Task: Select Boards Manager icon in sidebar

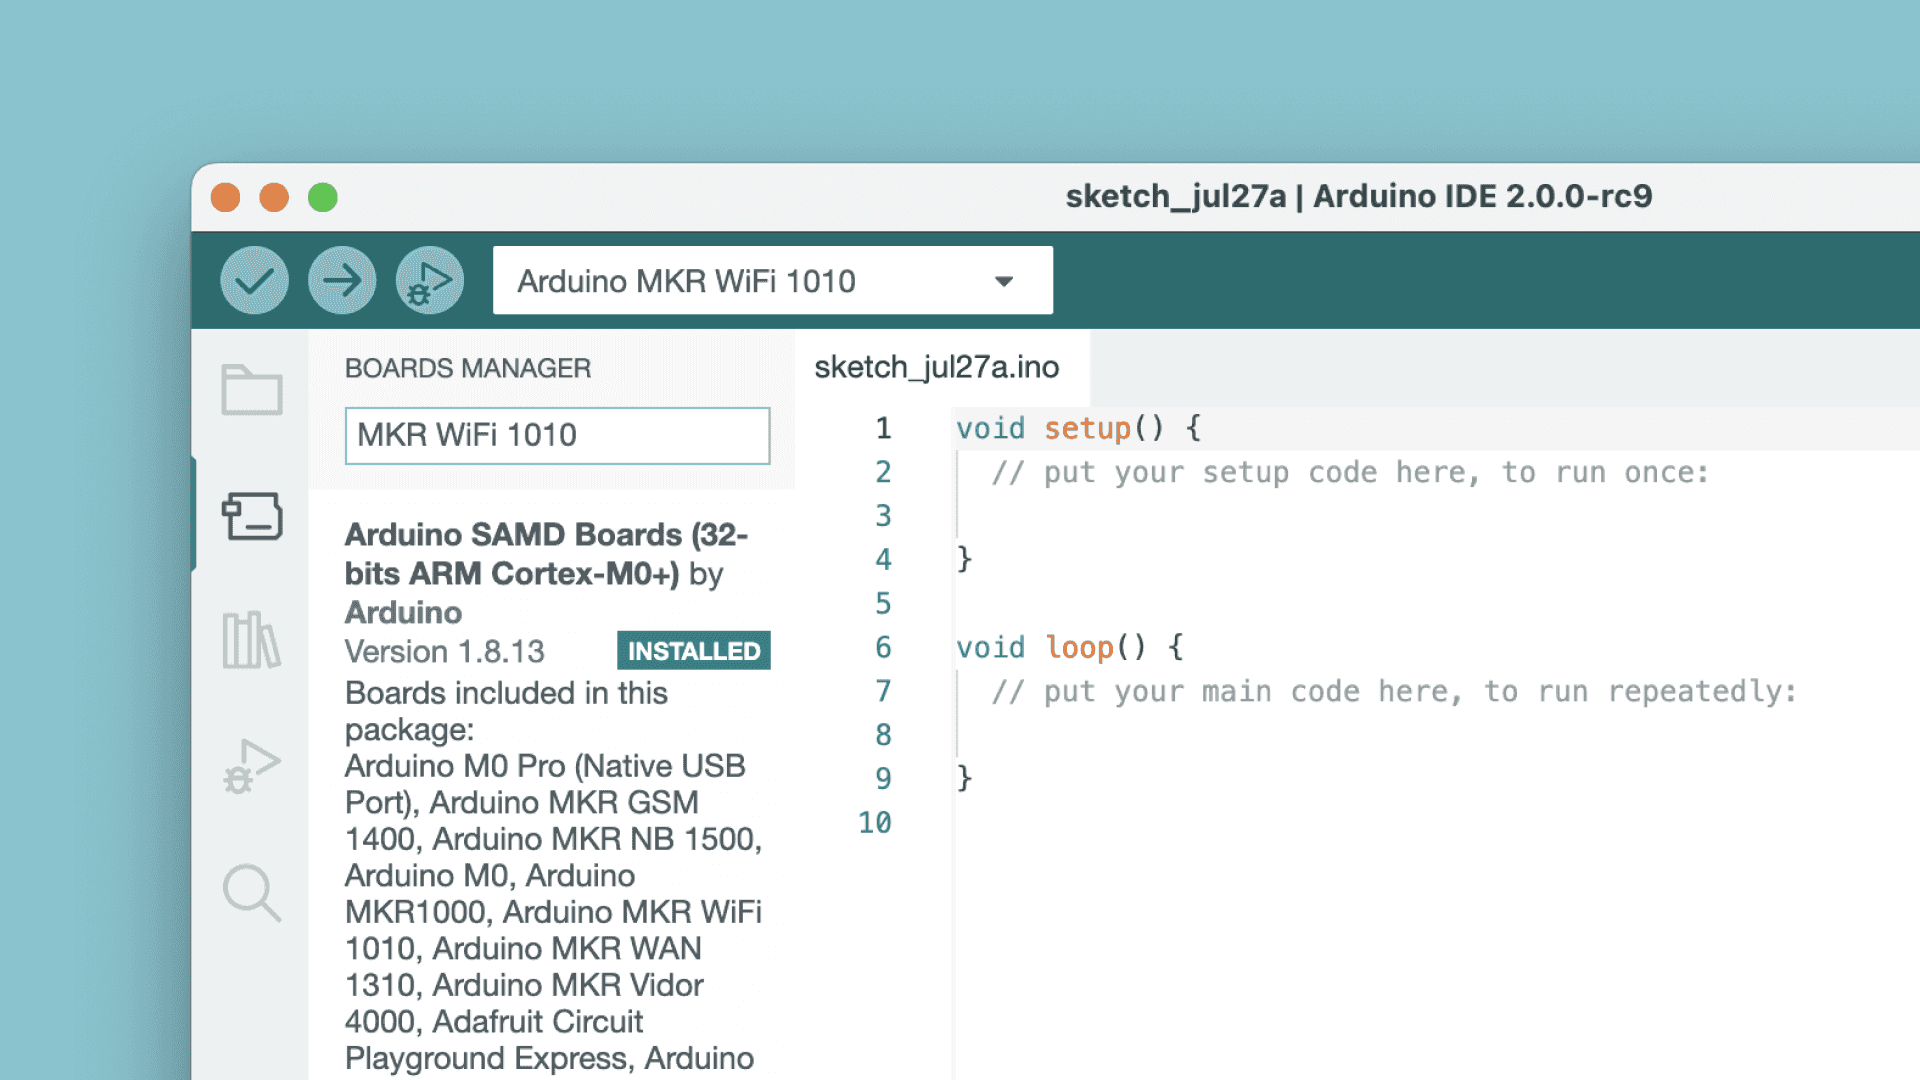Action: pos(251,516)
